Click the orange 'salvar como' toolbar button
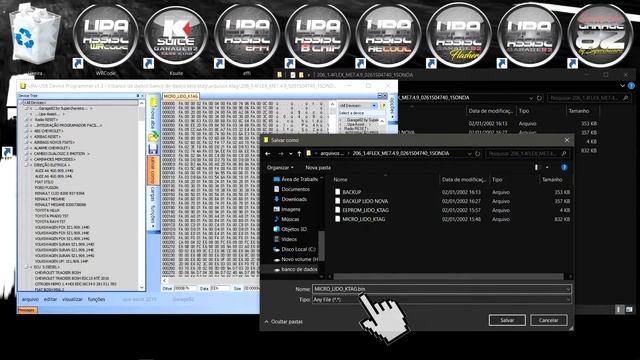The height and width of the screenshot is (360, 640). tap(153, 169)
